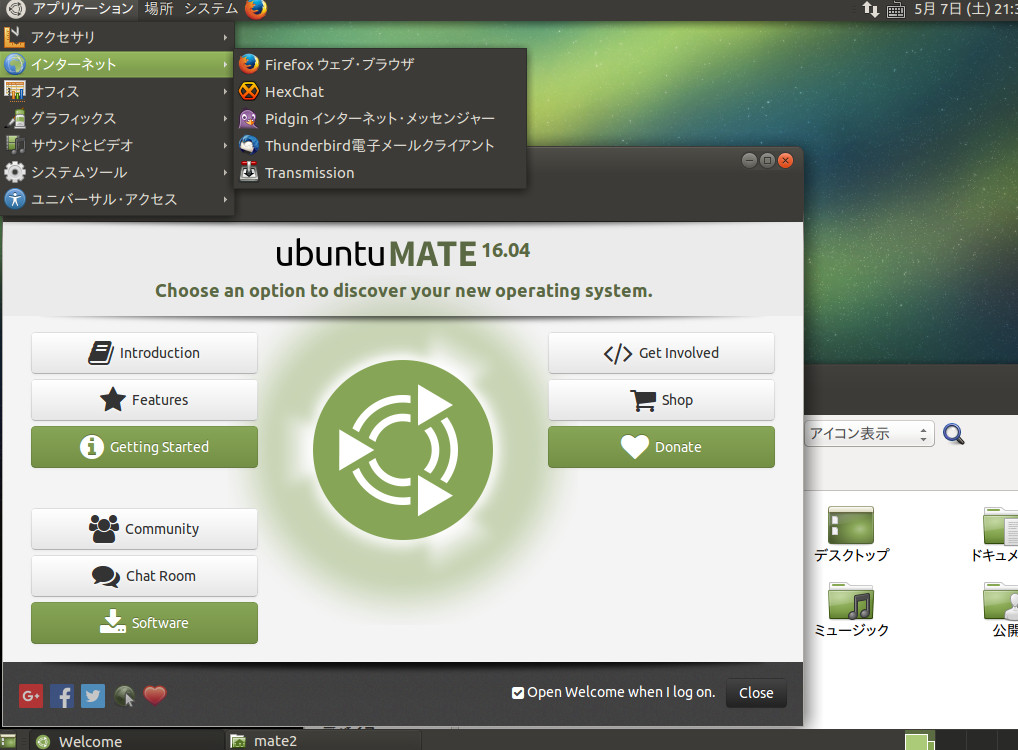Click the large Ubuntu MATE logo

(403, 450)
